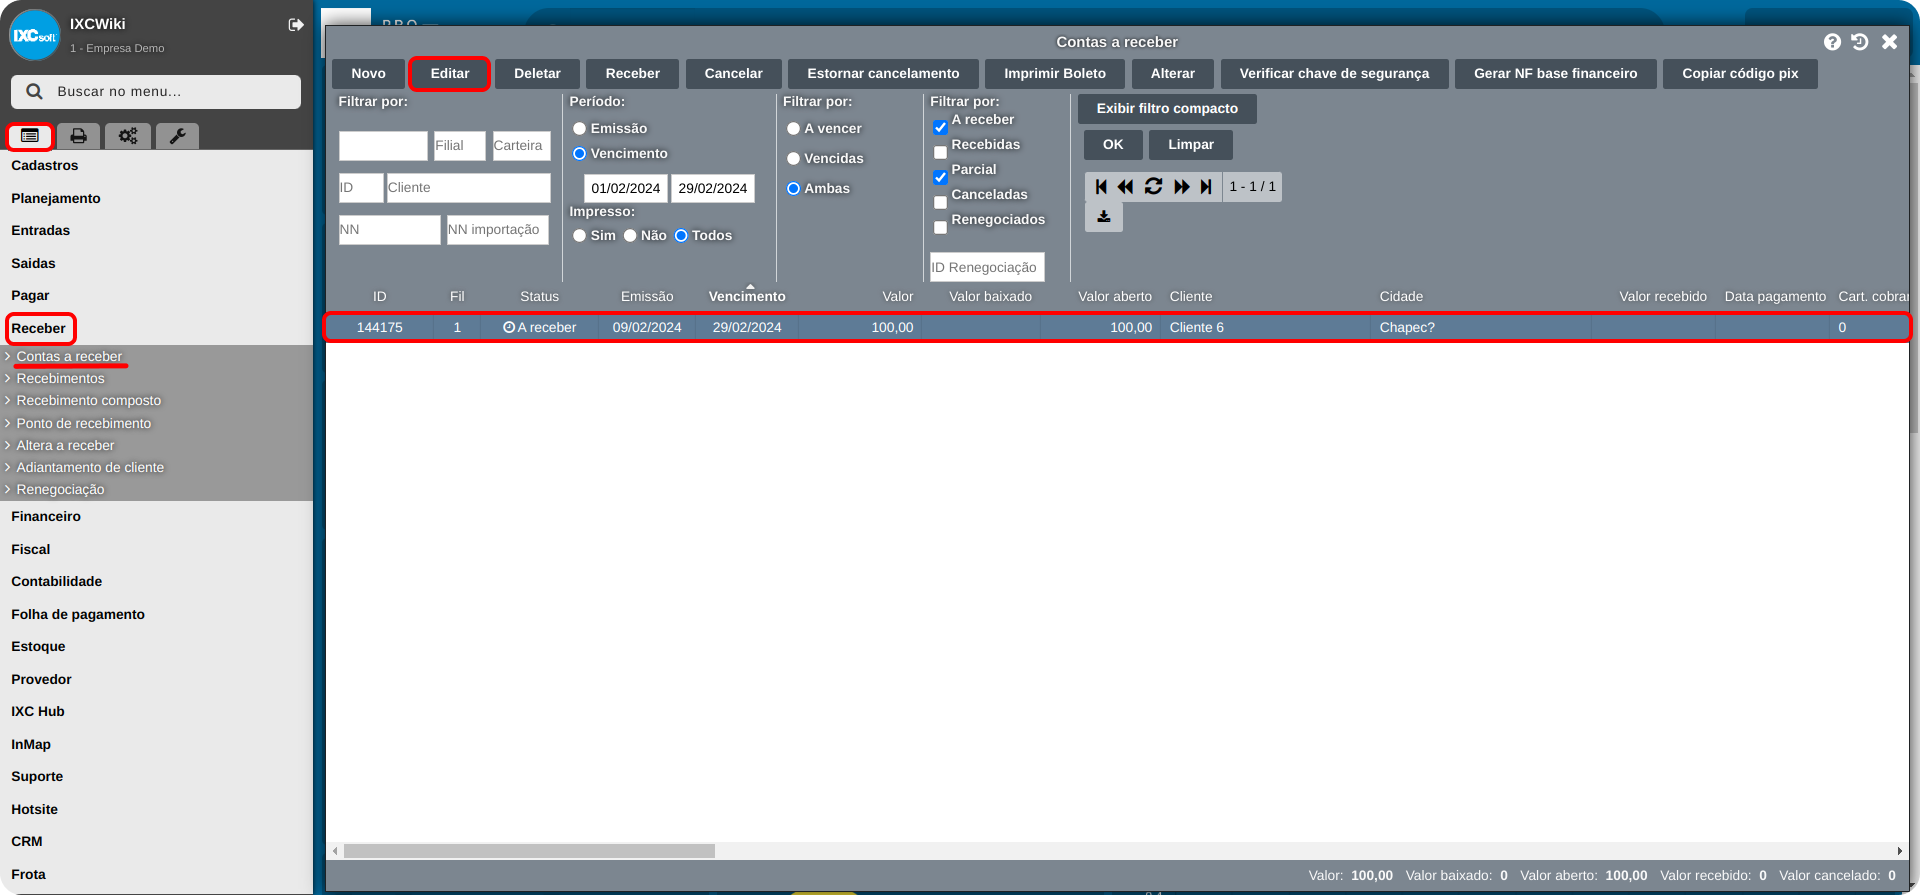This screenshot has height=895, width=1920.
Task: Expand the Cadastros menu
Action: pos(44,166)
